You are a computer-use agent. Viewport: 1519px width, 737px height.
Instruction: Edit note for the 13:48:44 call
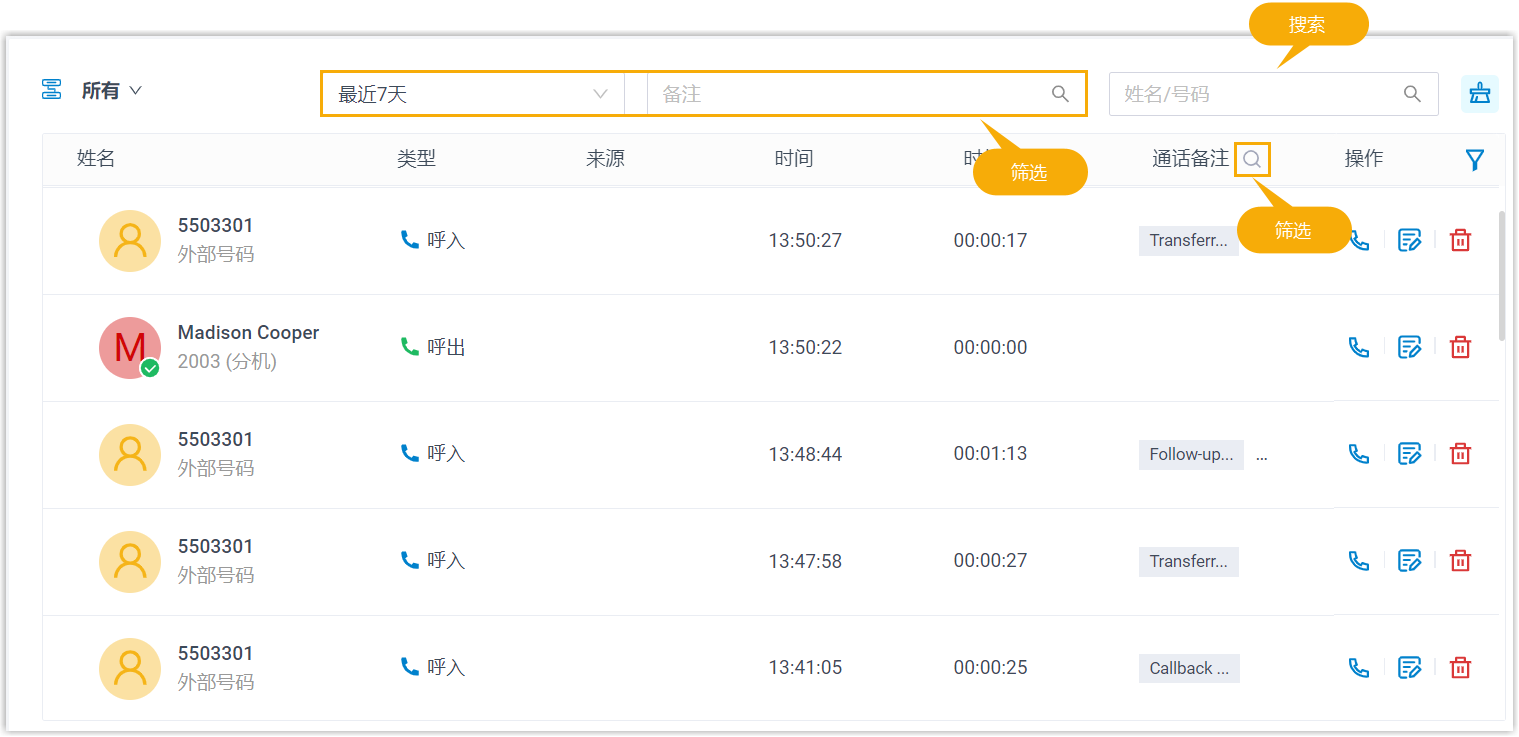click(x=1409, y=454)
